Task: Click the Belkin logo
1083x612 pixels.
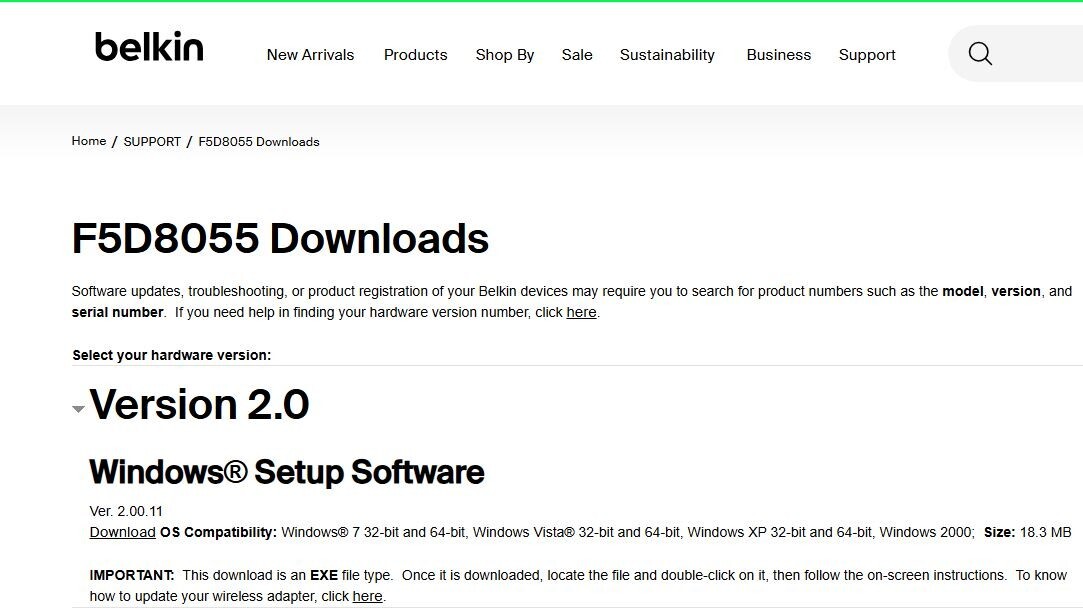Action: click(149, 46)
